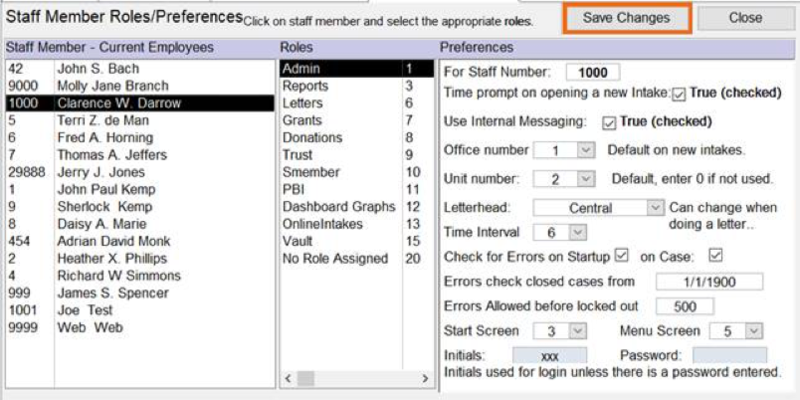Click the For Staff Number field
This screenshot has height=400, width=800.
point(592,72)
